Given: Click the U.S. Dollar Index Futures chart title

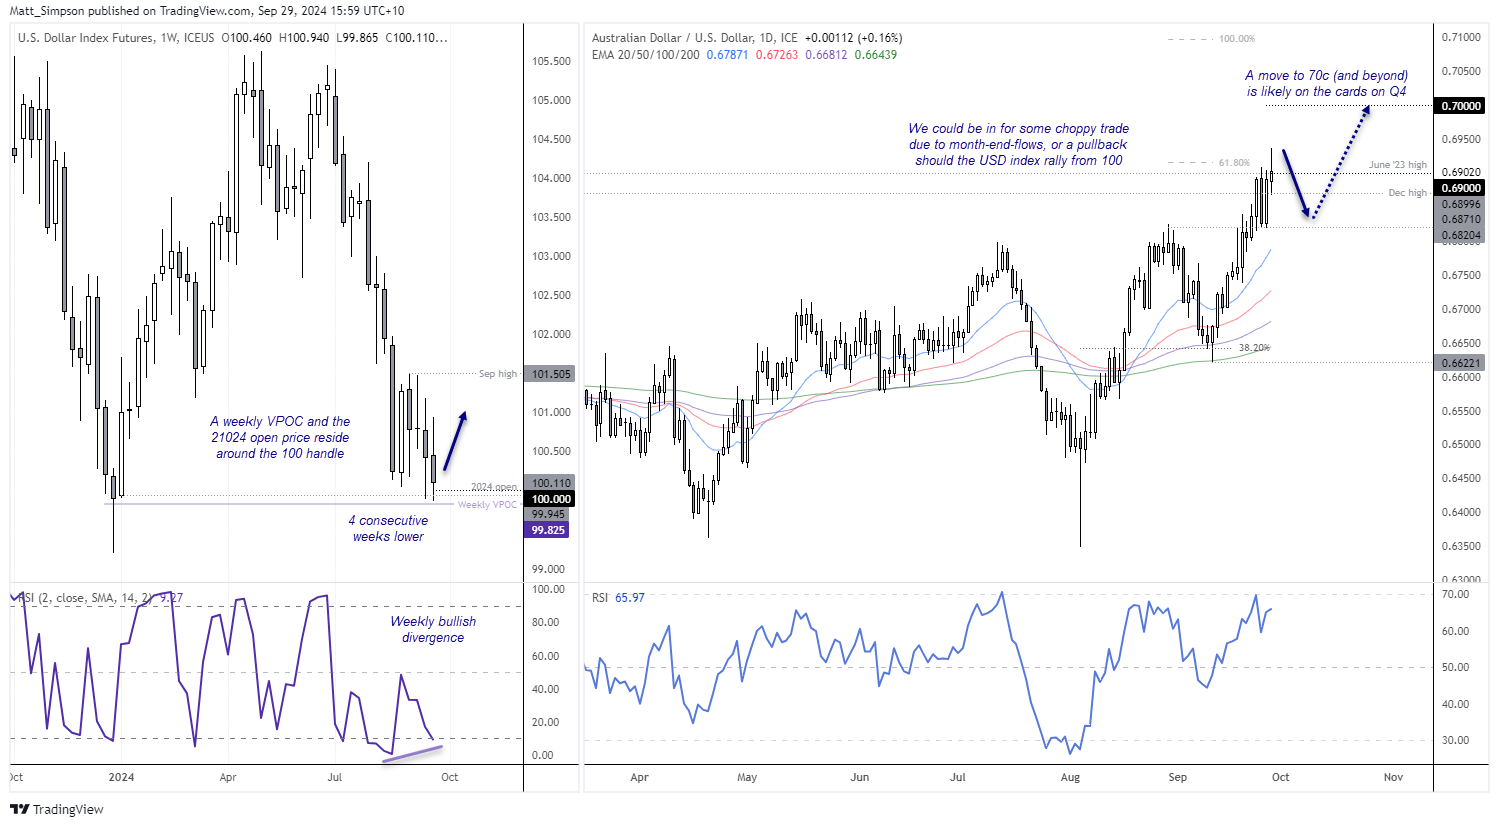Looking at the screenshot, I should coord(86,38).
